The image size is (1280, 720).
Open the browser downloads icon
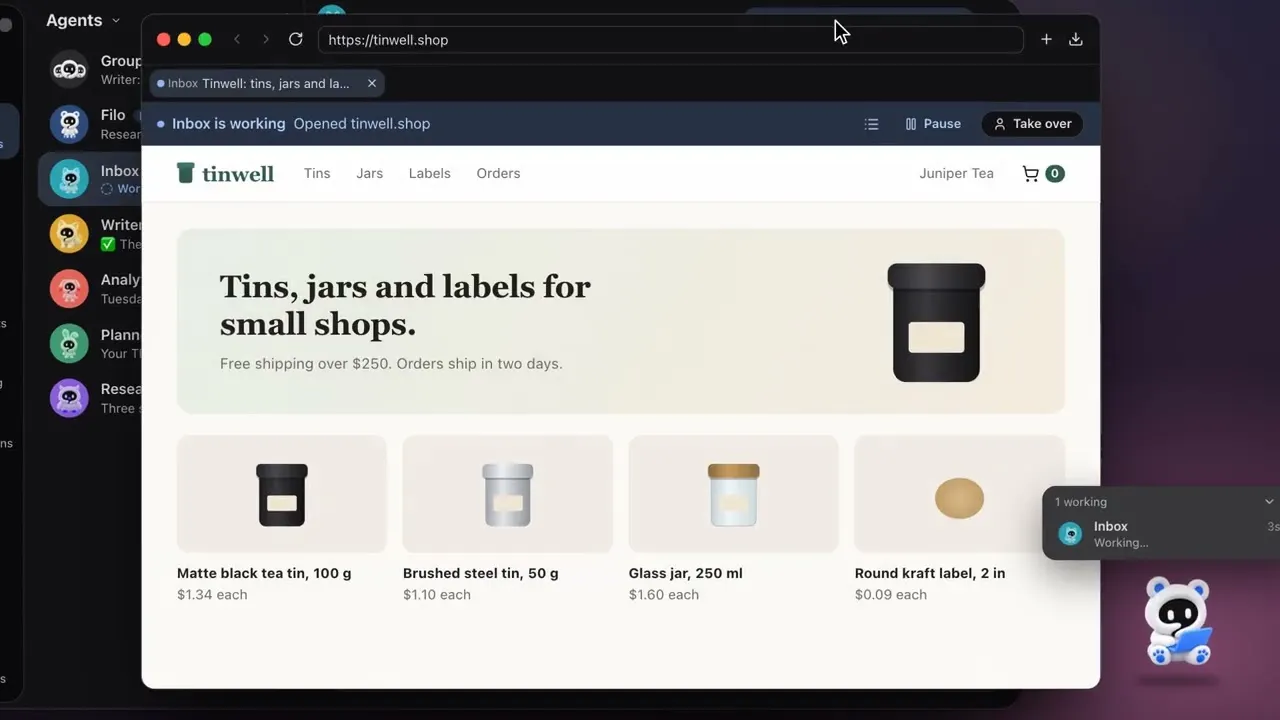tap(1076, 39)
